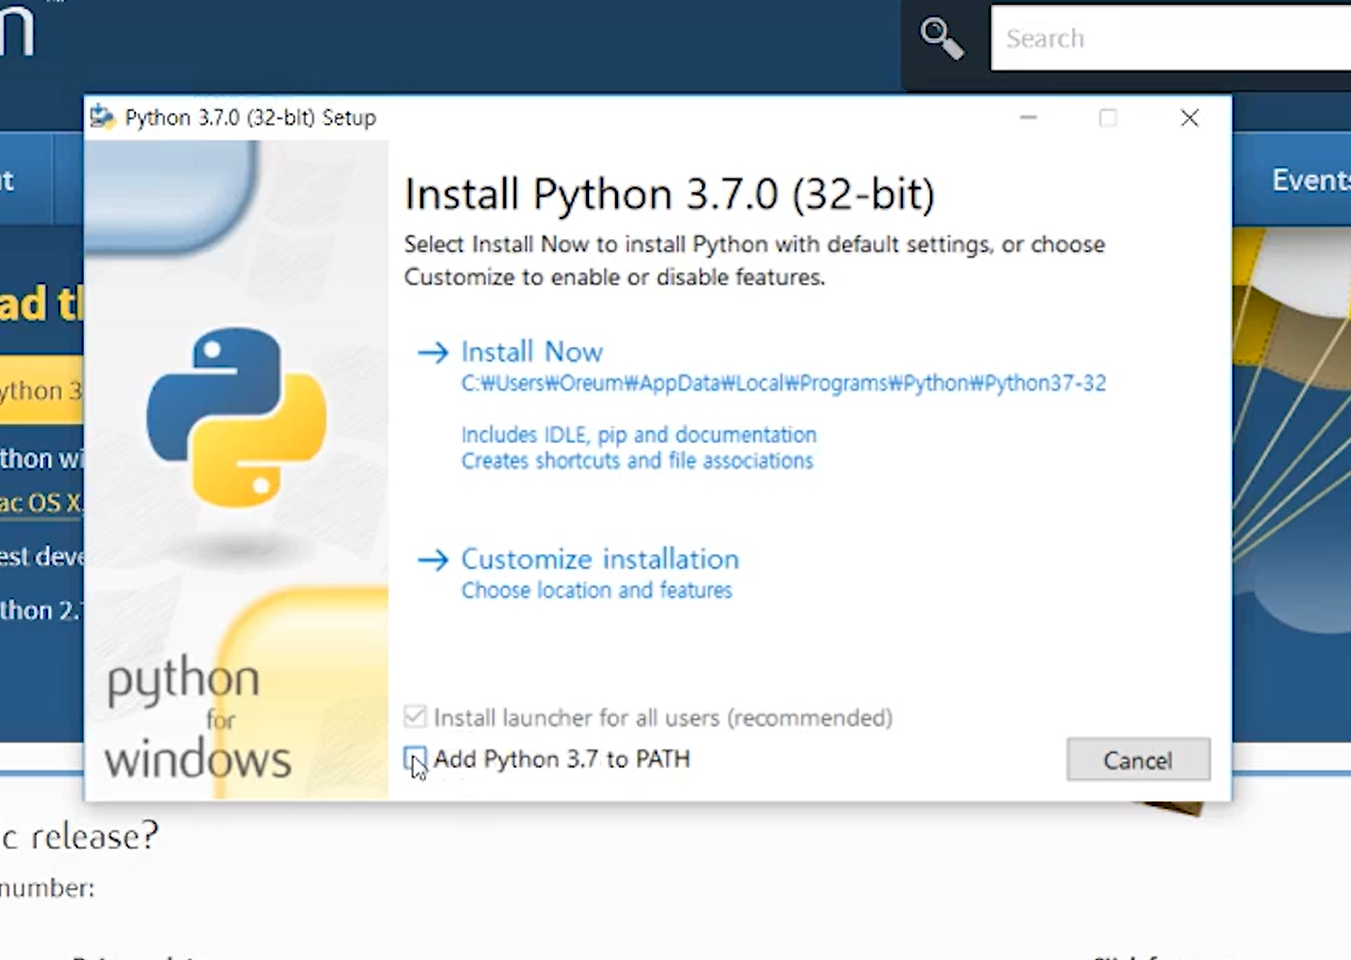Click the maximize button of setup window
The height and width of the screenshot is (960, 1351).
[x=1108, y=118]
